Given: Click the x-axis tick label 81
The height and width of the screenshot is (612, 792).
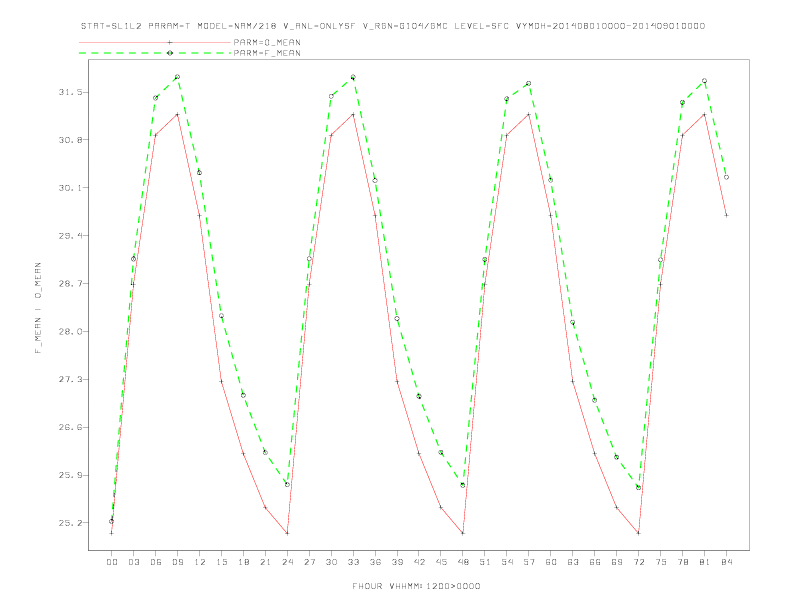Looking at the screenshot, I should click(705, 562).
